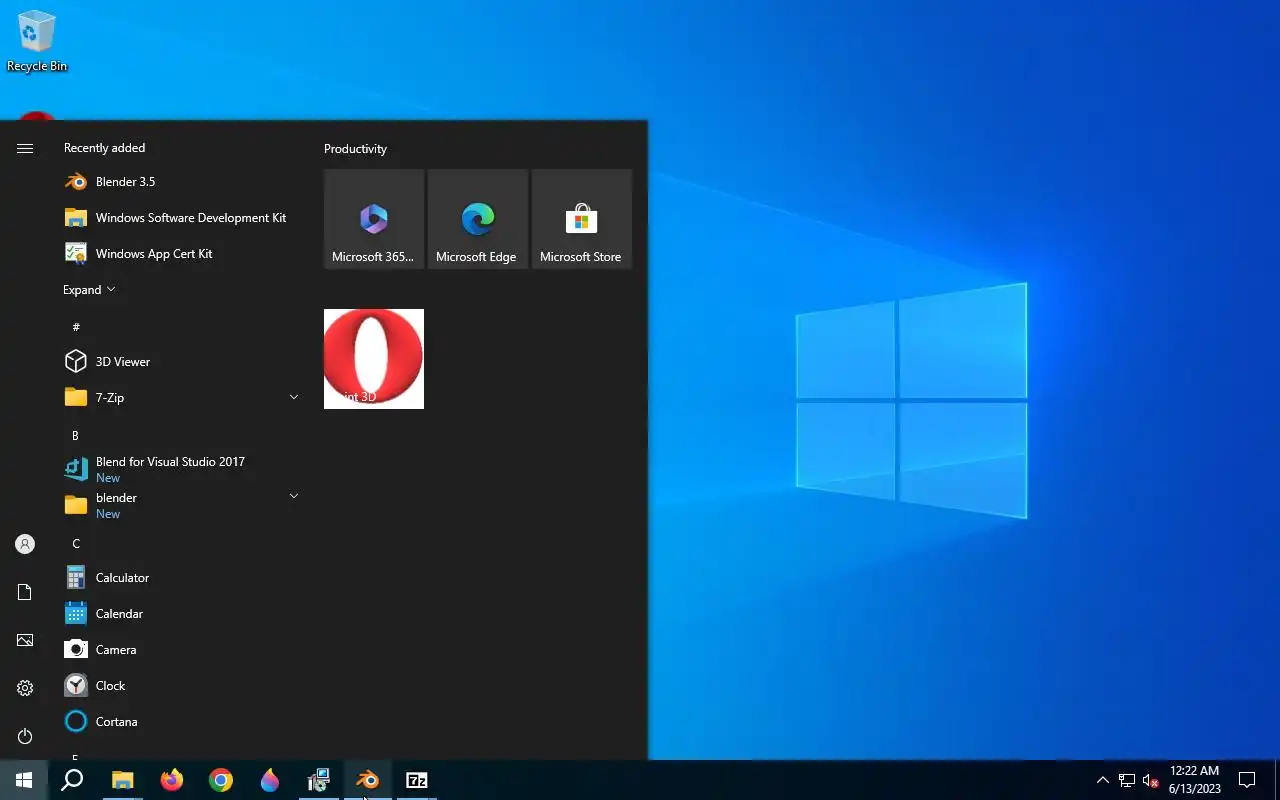Open Documents icon in Start sidebar
Image resolution: width=1280 pixels, height=800 pixels.
[x=25, y=592]
